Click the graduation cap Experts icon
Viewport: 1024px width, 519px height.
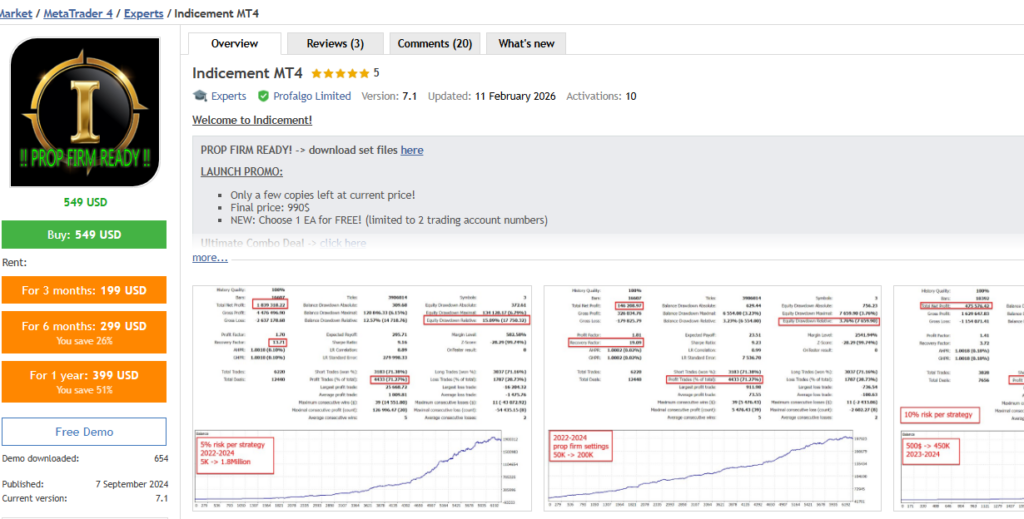coord(199,96)
